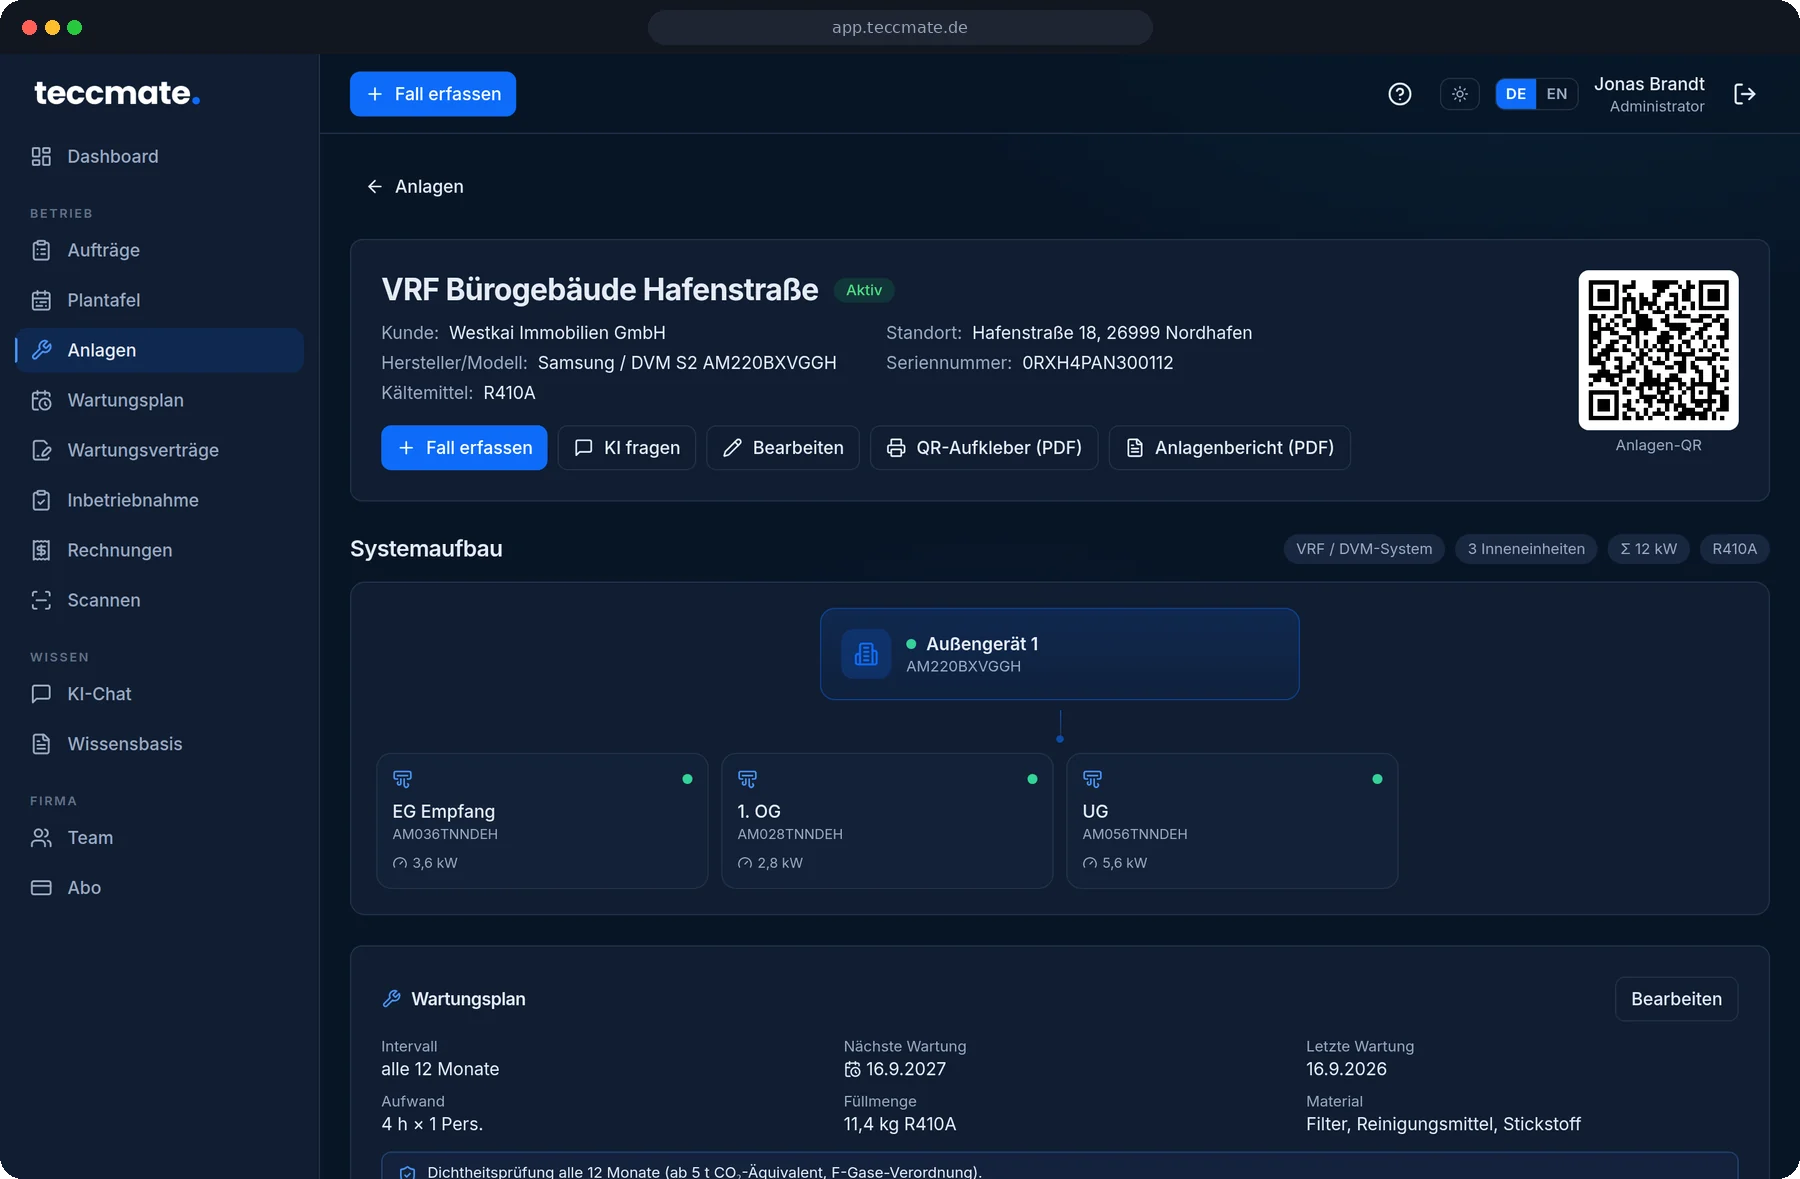Select the Außengerät 1 node
The height and width of the screenshot is (1179, 1800).
tap(1060, 654)
